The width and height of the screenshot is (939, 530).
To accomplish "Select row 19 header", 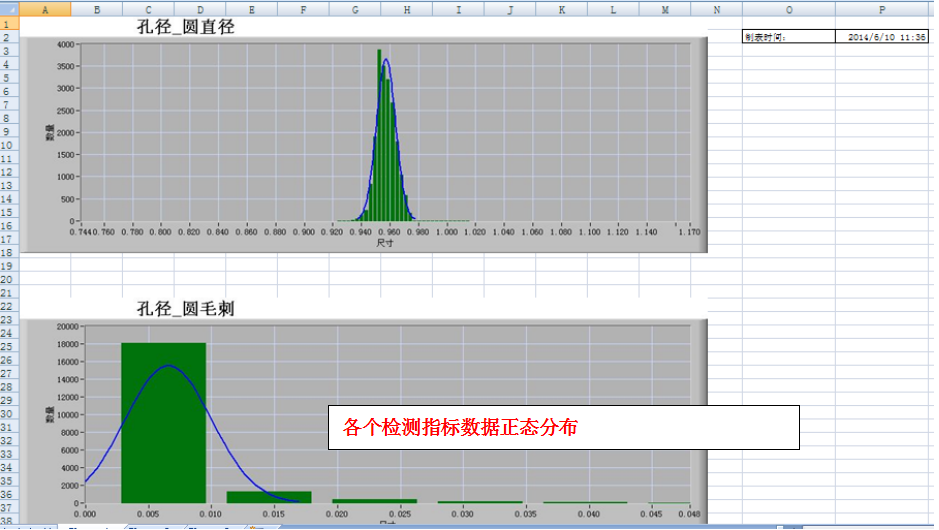I will (x=9, y=267).
